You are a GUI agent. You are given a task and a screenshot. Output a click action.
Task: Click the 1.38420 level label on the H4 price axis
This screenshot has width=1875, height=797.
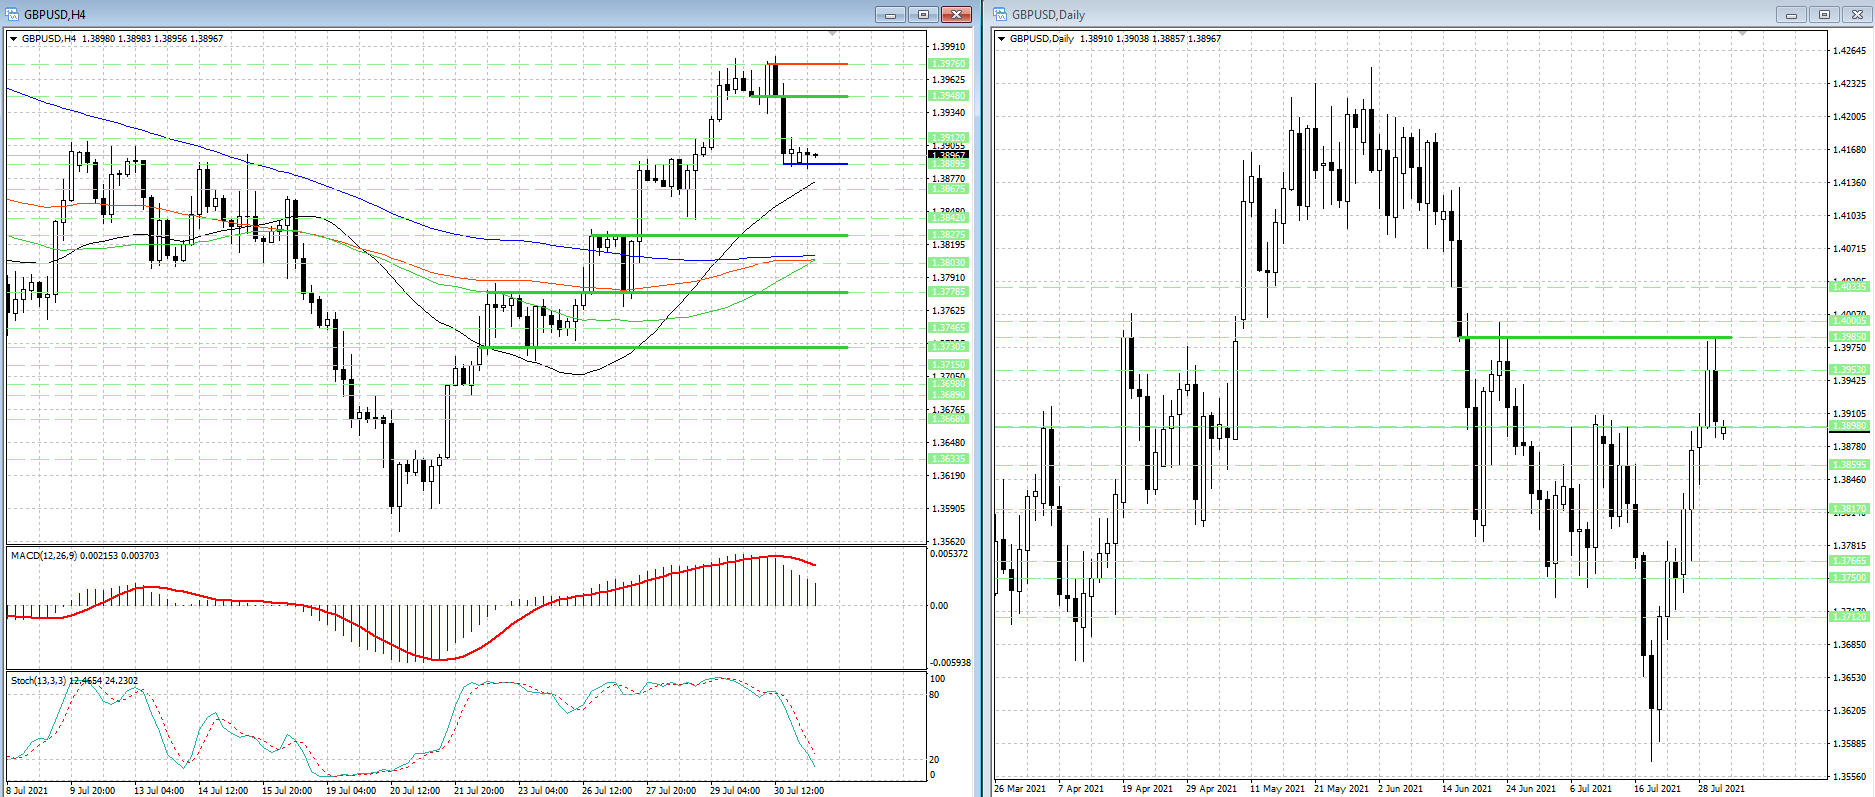pyautogui.click(x=949, y=218)
